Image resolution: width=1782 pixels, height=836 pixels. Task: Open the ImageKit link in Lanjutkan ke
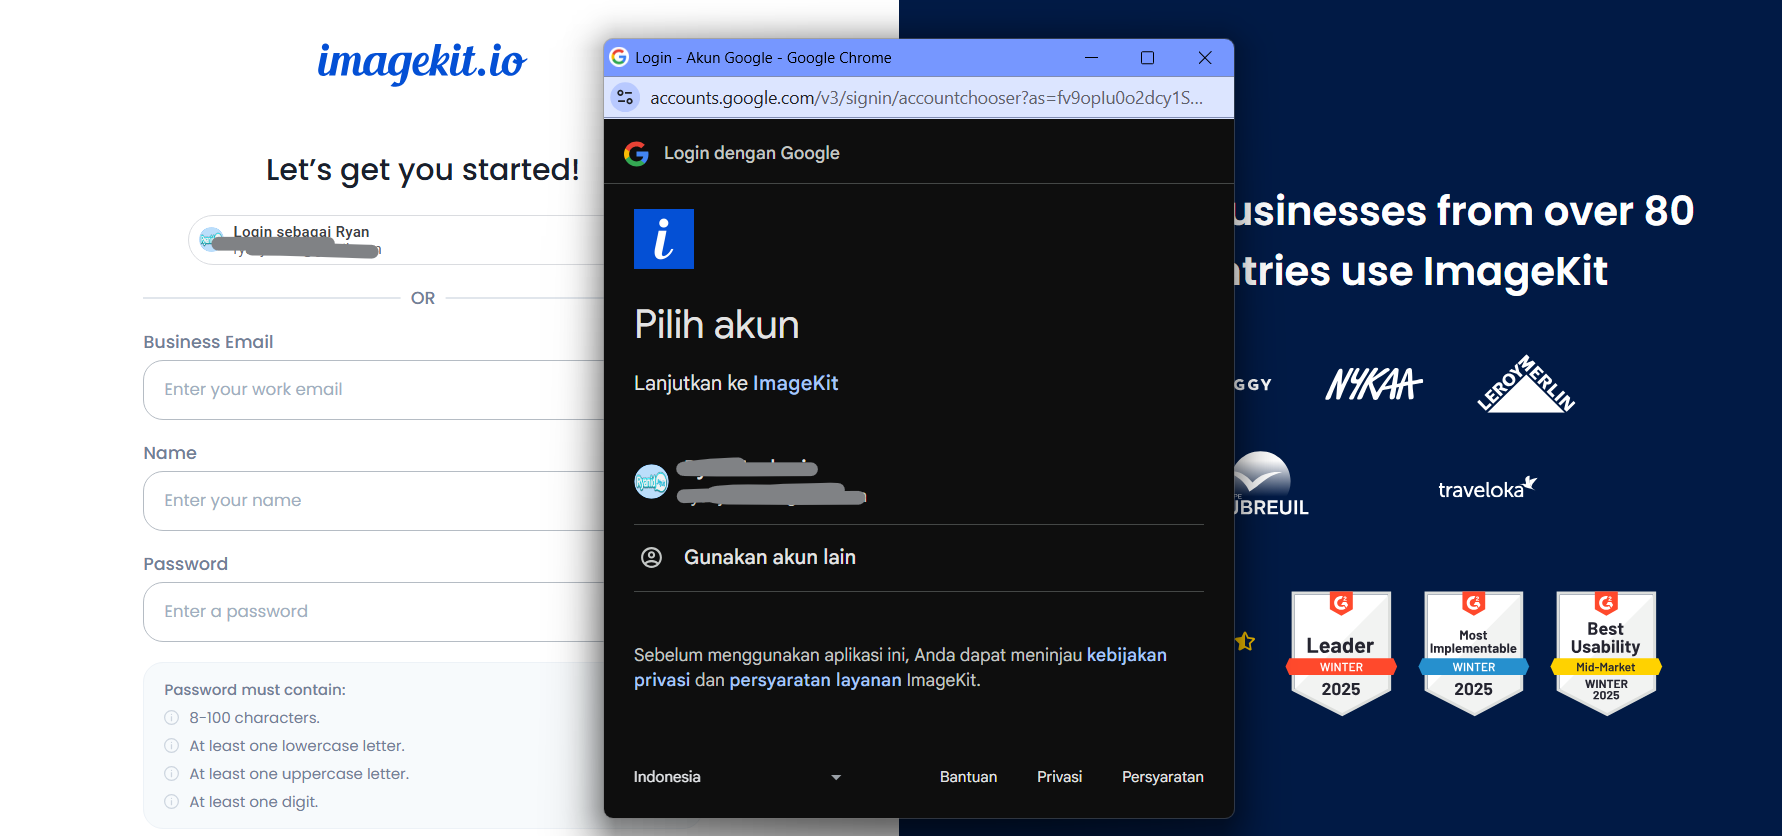point(795,383)
